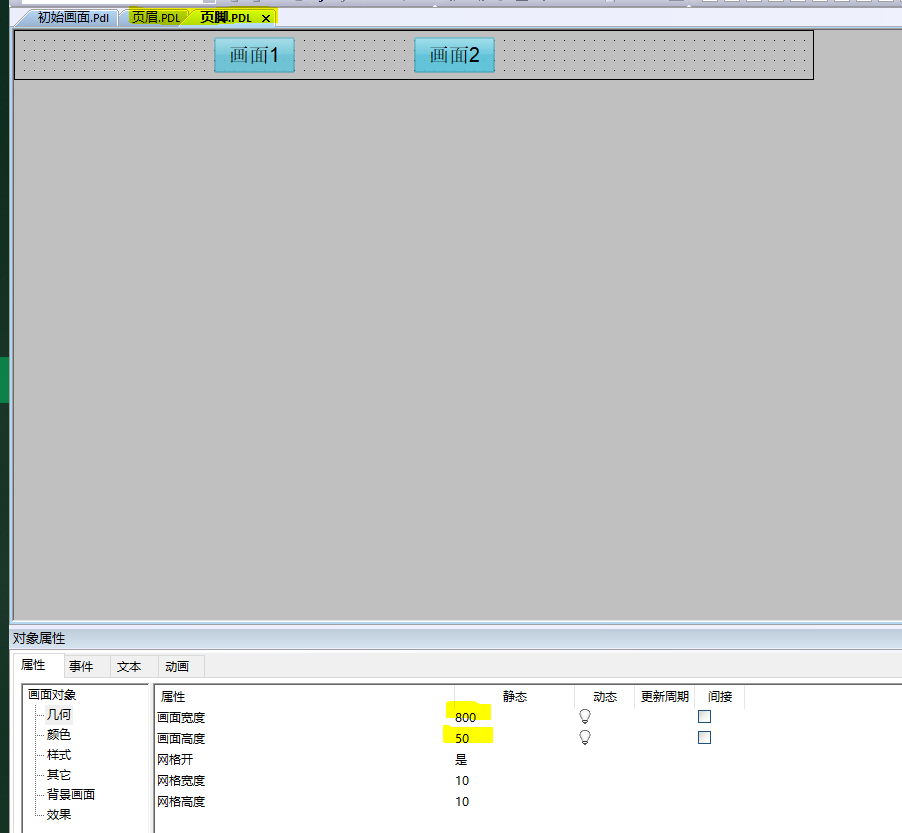Click the 画面2 button on canvas

click(x=454, y=55)
